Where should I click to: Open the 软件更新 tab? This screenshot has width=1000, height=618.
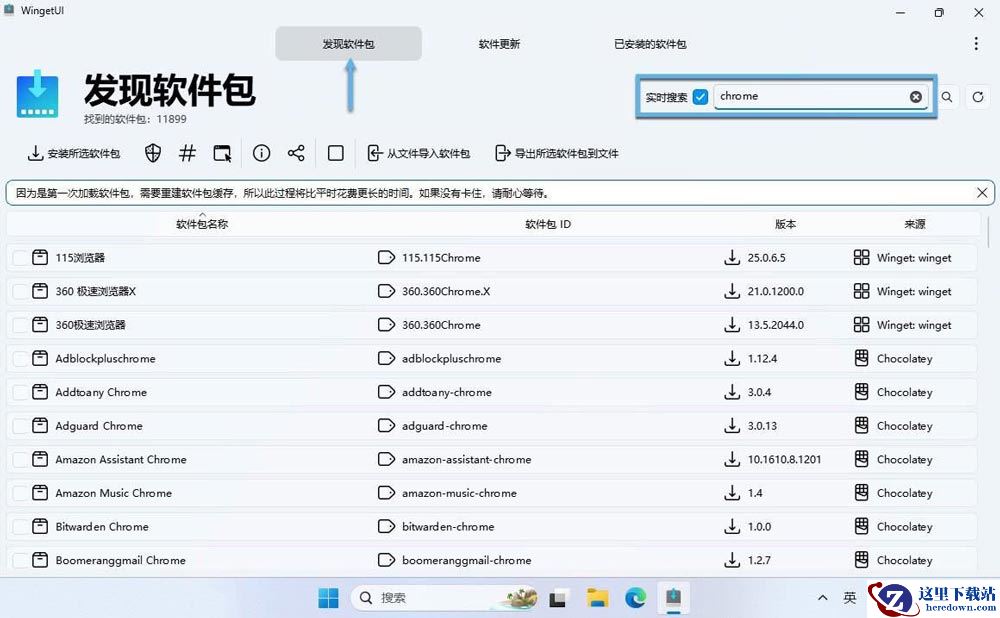[499, 44]
